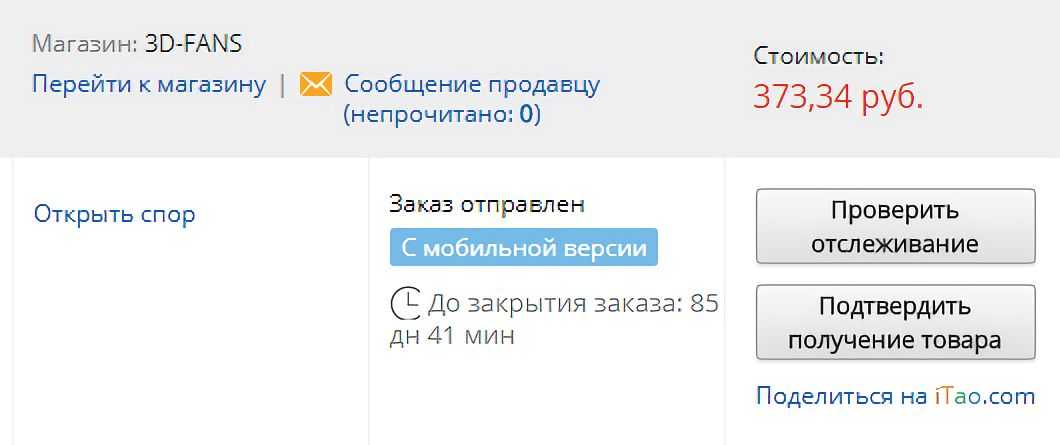The image size is (1060, 445).
Task: Click the Стоимость: label
Action: [818, 56]
